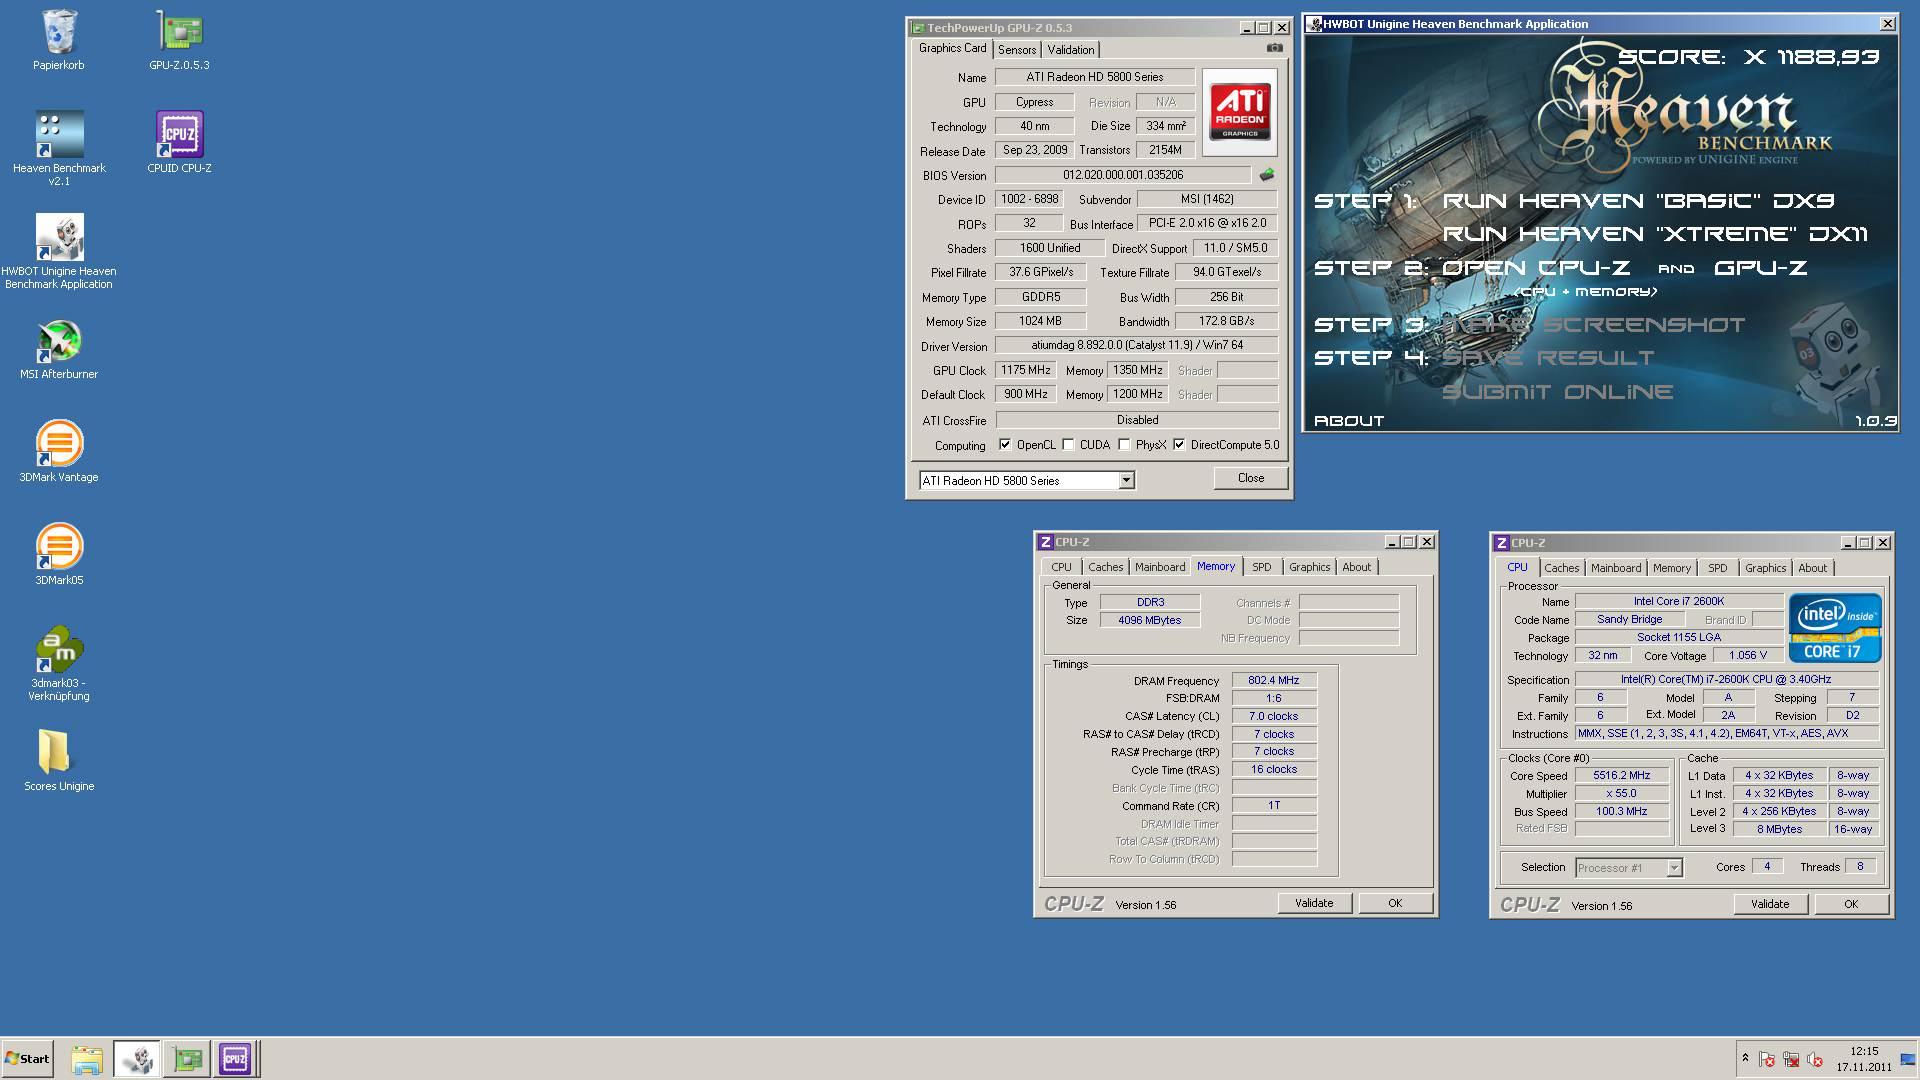Select the CPUID CPU-Z desktop shortcut
This screenshot has width=1920, height=1080.
tap(179, 142)
